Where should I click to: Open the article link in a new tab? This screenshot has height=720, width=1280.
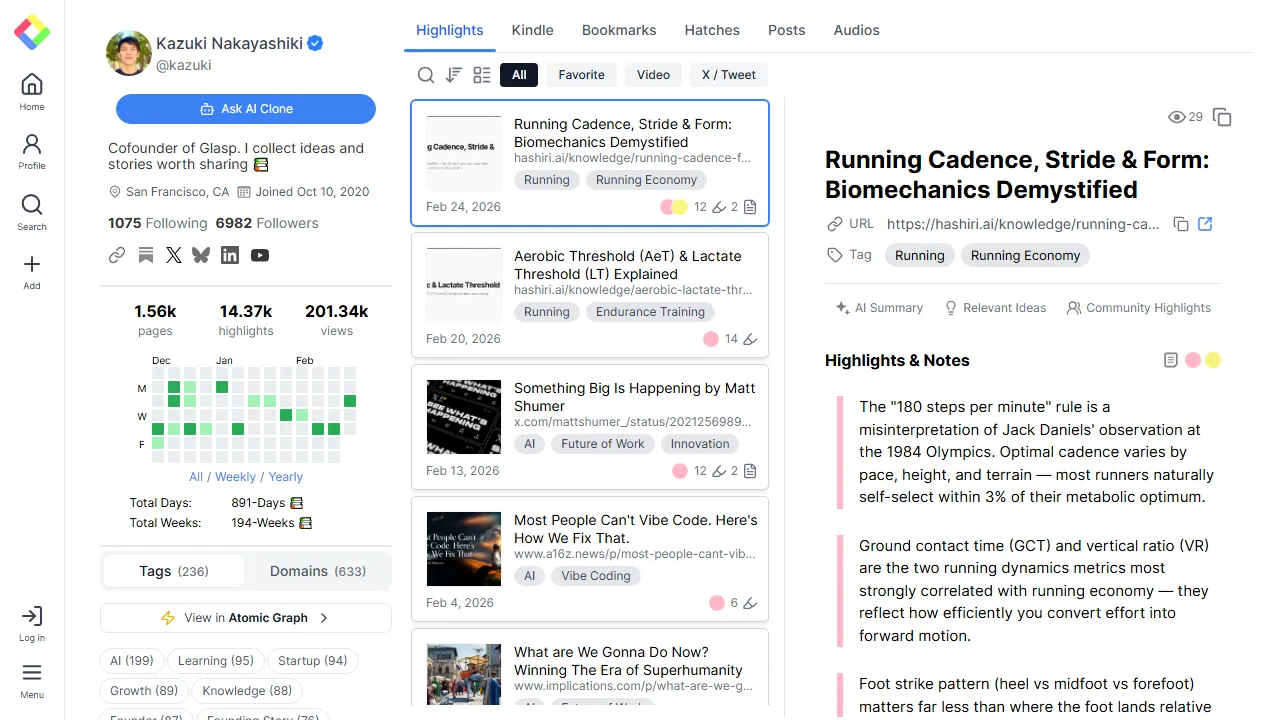point(1205,224)
